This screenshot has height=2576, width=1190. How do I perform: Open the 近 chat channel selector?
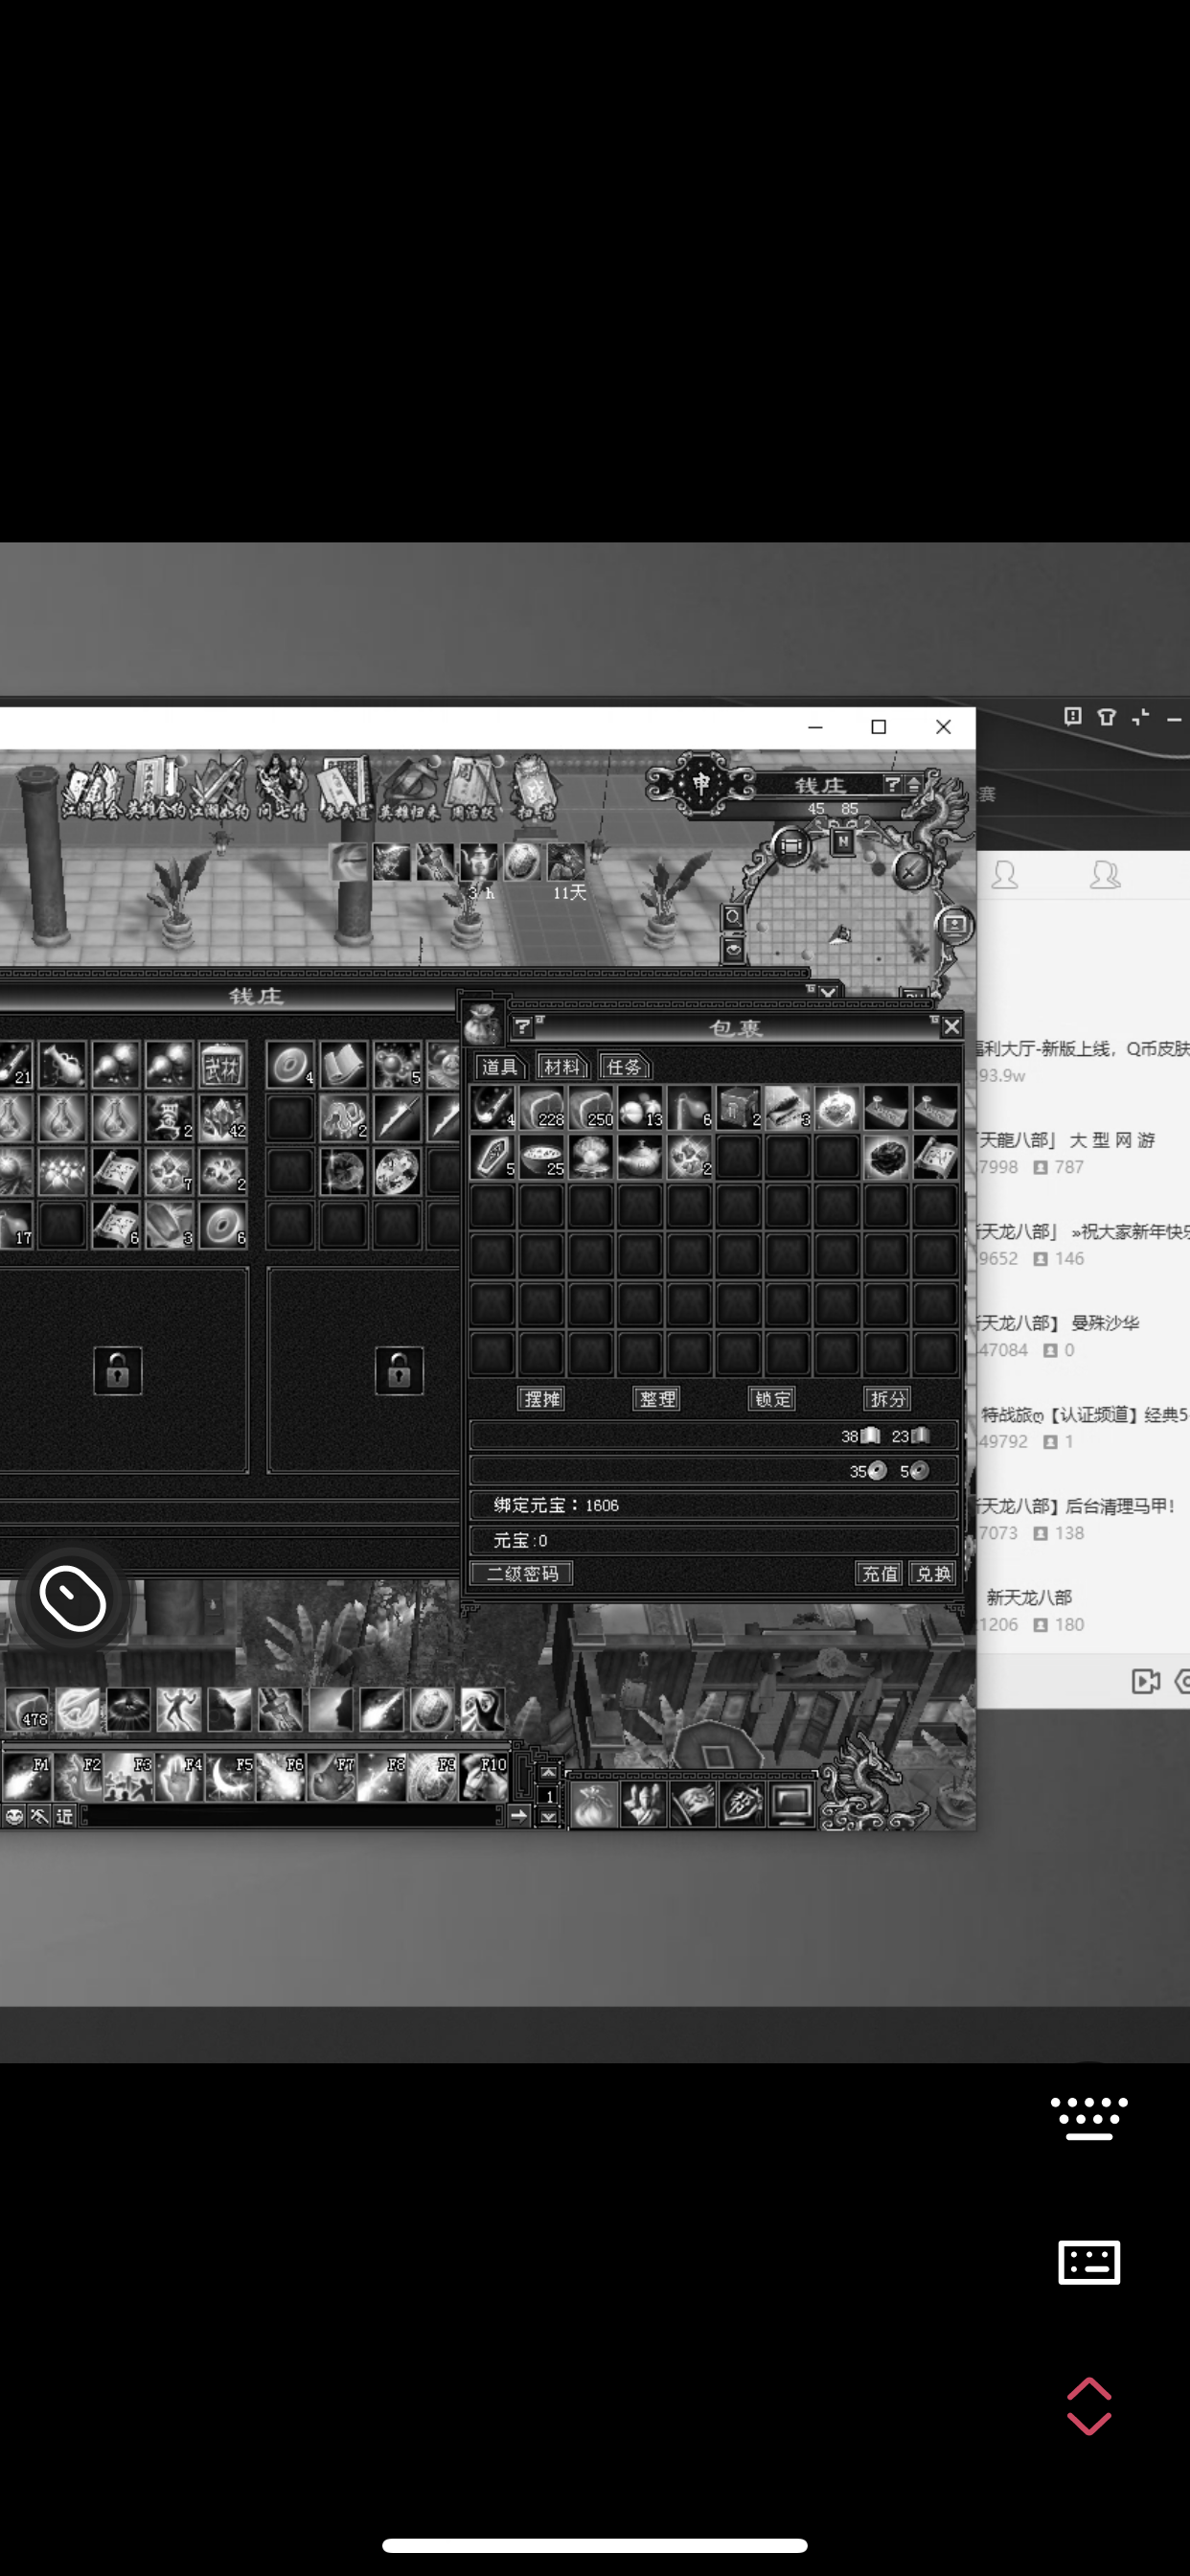click(x=65, y=1816)
